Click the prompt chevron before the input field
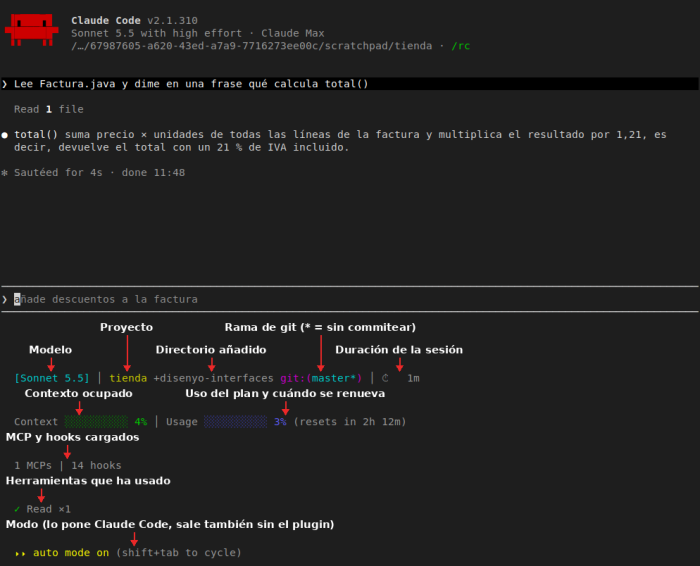This screenshot has width=700, height=566. pyautogui.click(x=4, y=299)
